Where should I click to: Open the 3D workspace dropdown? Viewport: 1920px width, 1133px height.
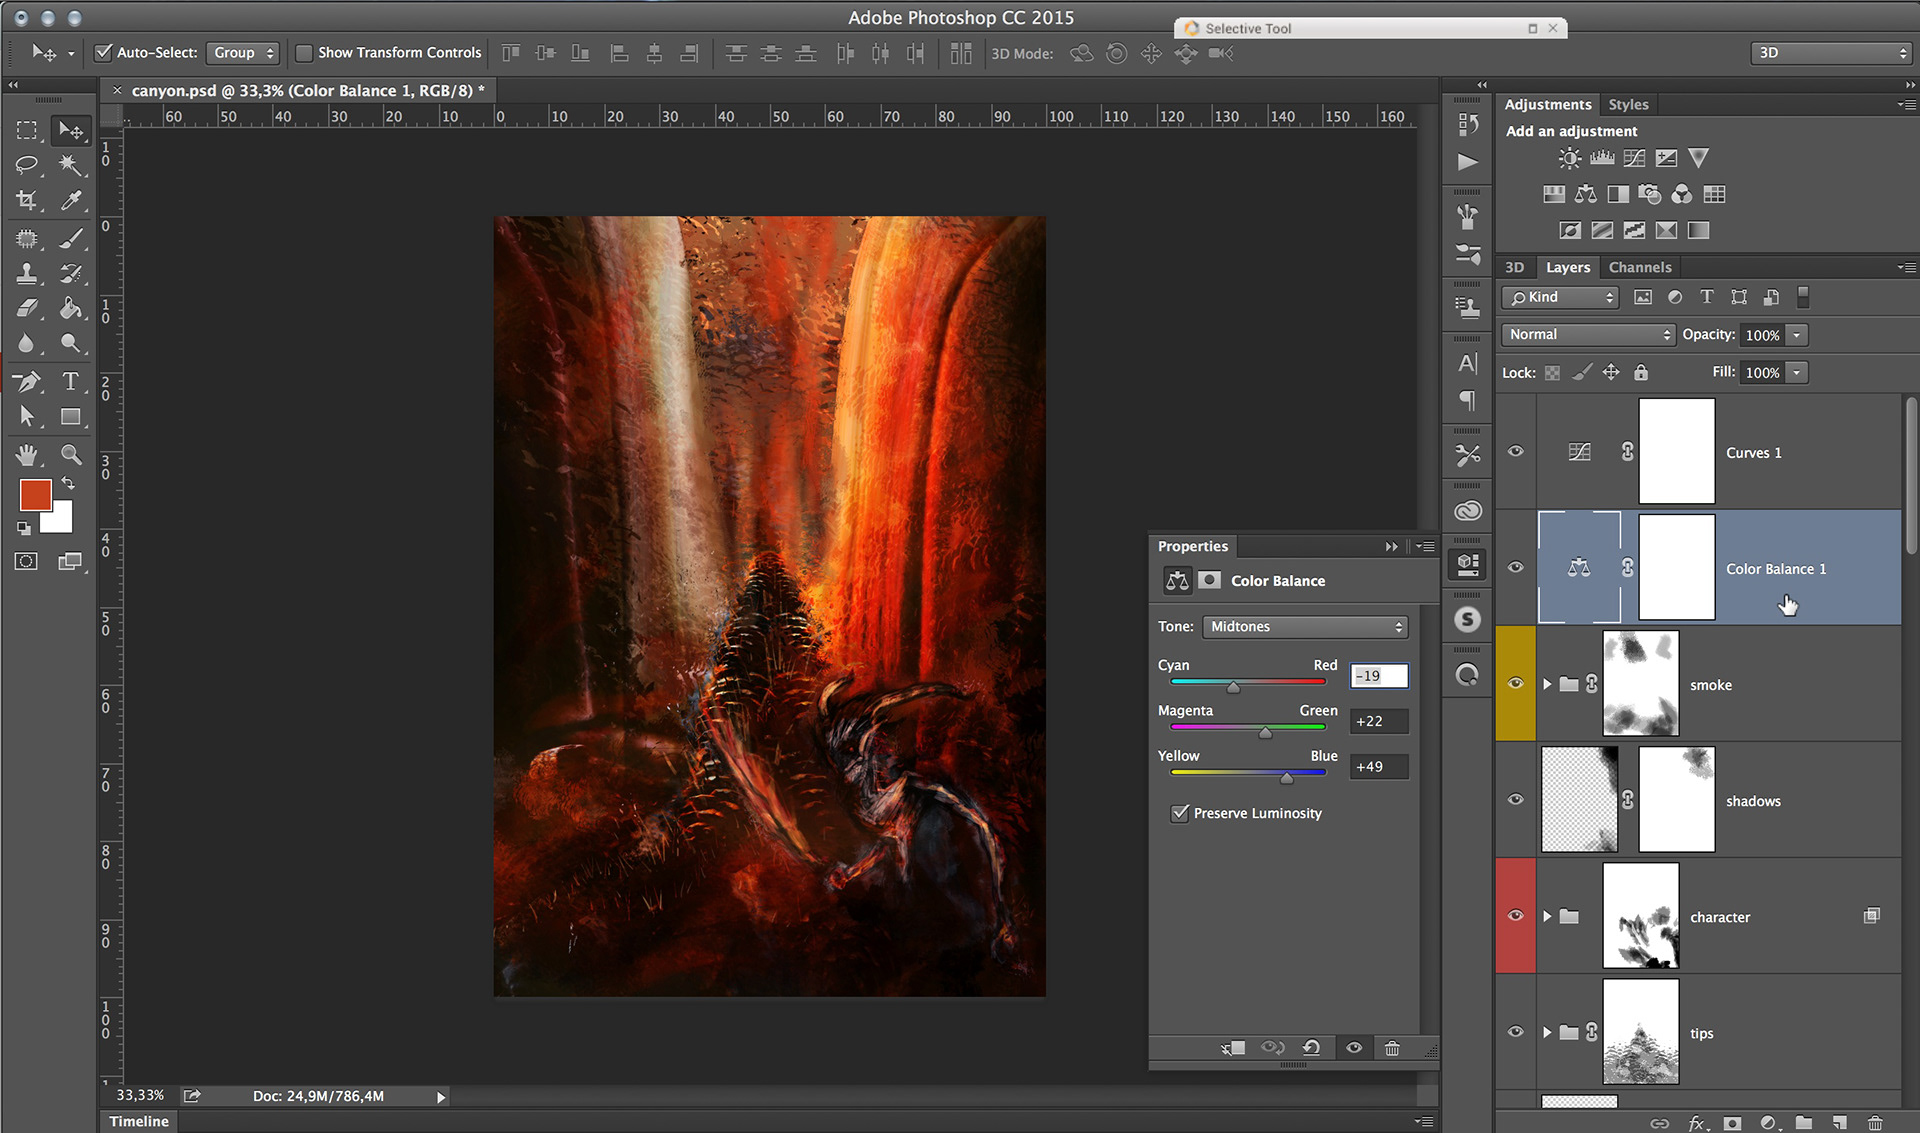tap(1832, 53)
